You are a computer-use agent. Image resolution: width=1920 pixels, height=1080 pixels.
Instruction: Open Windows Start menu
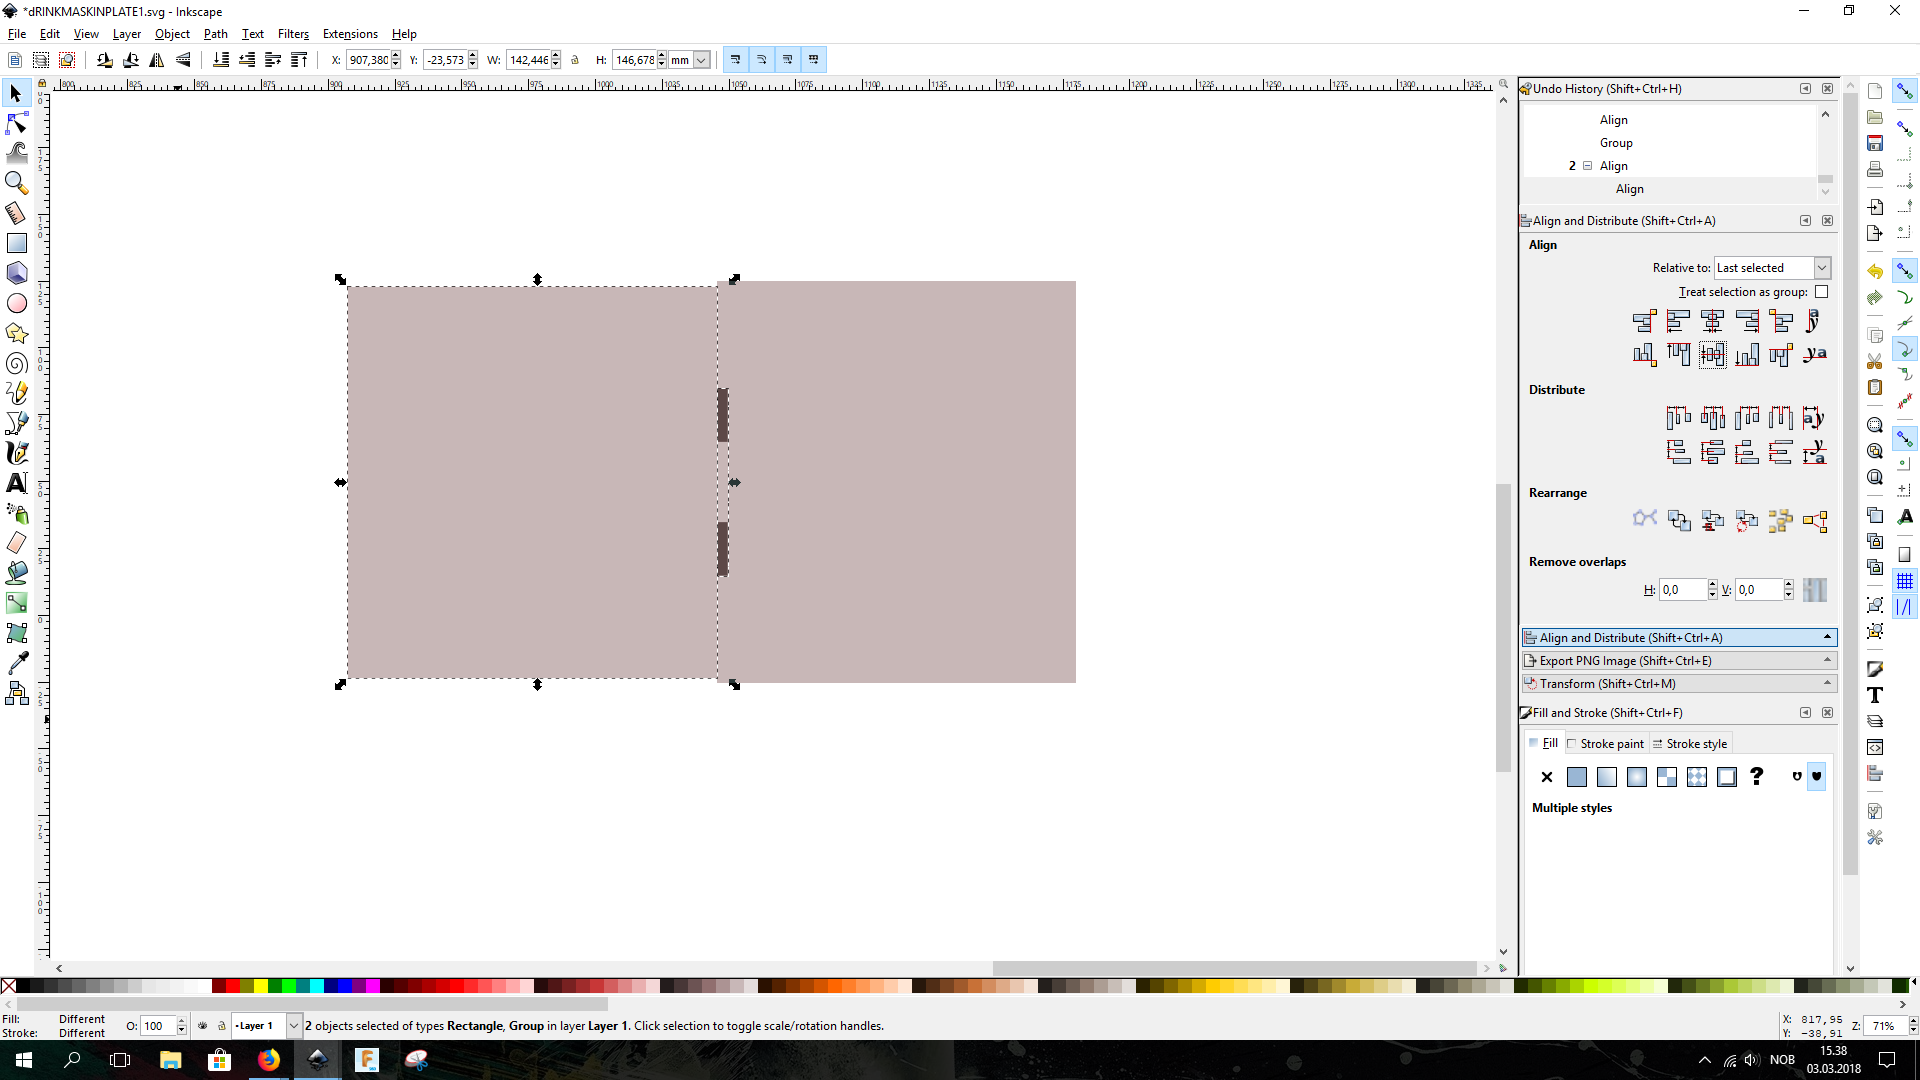coord(24,1060)
